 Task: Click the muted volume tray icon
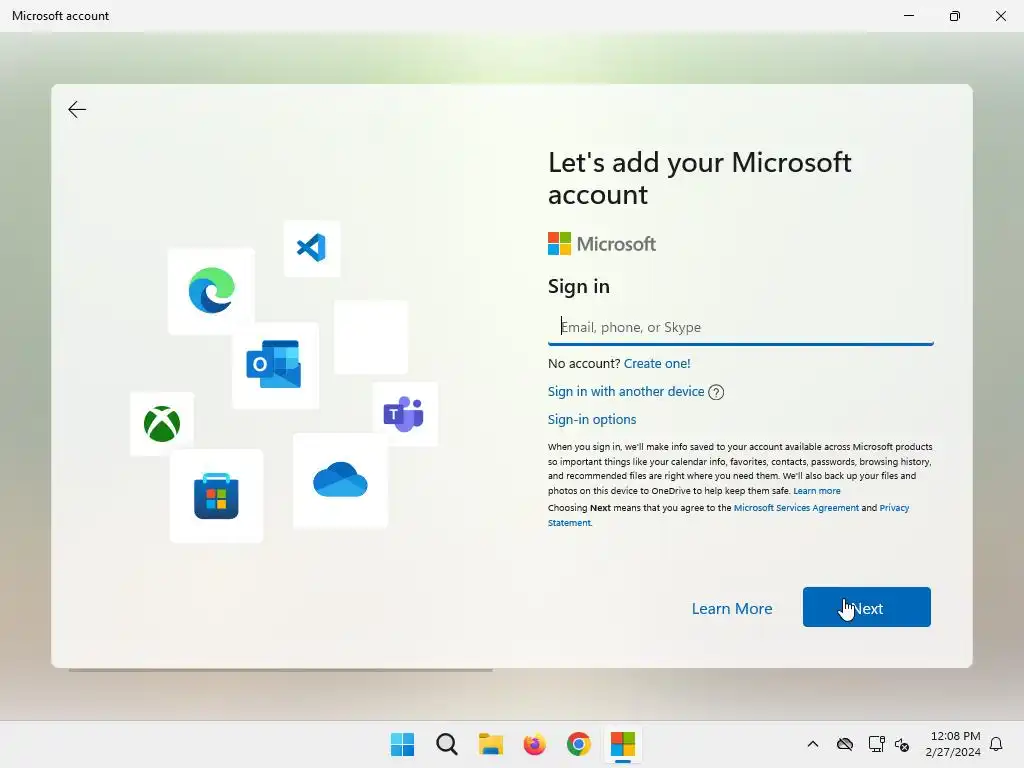pyautogui.click(x=902, y=744)
